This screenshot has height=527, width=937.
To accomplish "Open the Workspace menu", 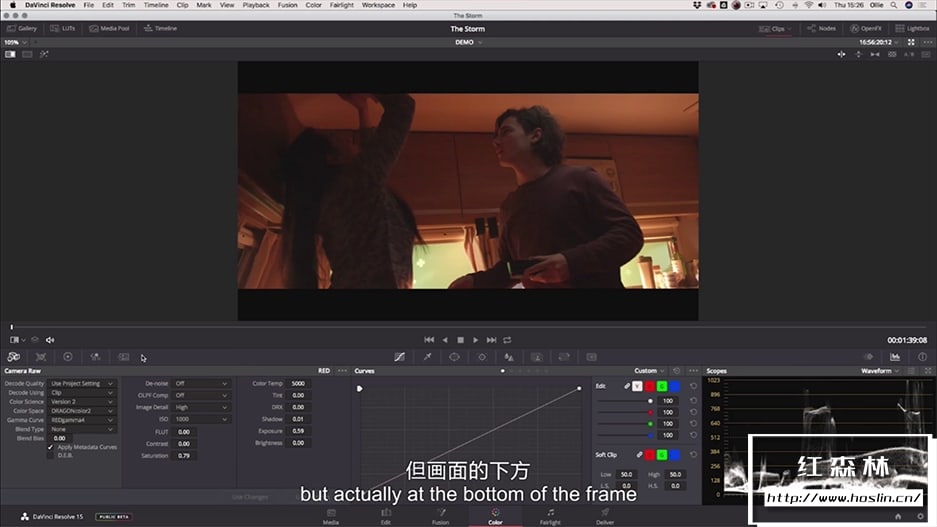I will 378,5.
